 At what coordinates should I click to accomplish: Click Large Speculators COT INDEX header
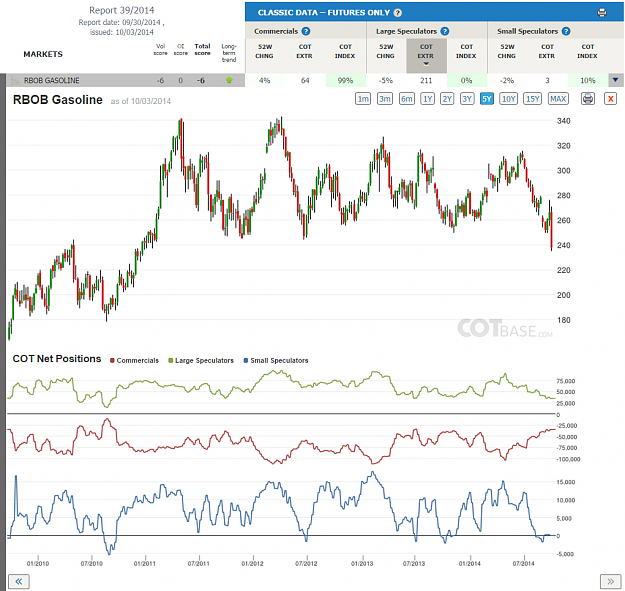coord(466,51)
